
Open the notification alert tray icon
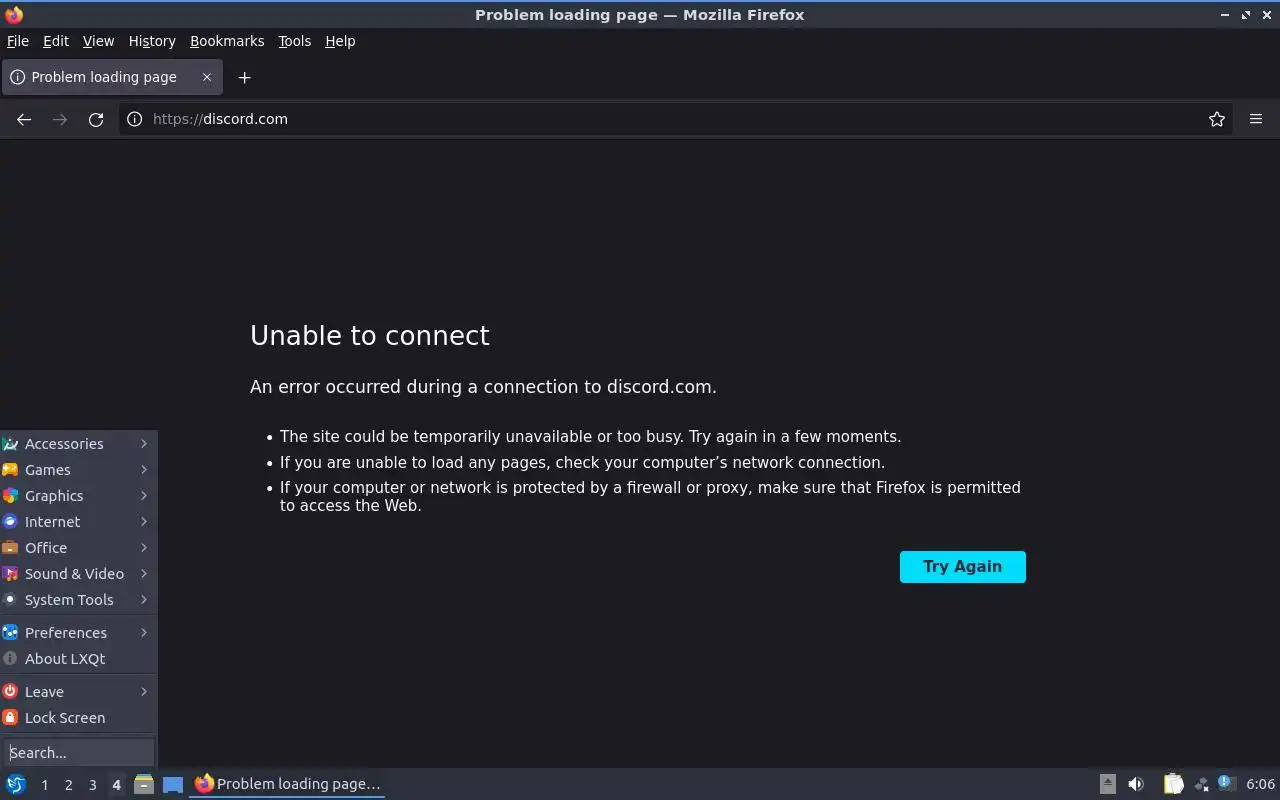click(1227, 784)
